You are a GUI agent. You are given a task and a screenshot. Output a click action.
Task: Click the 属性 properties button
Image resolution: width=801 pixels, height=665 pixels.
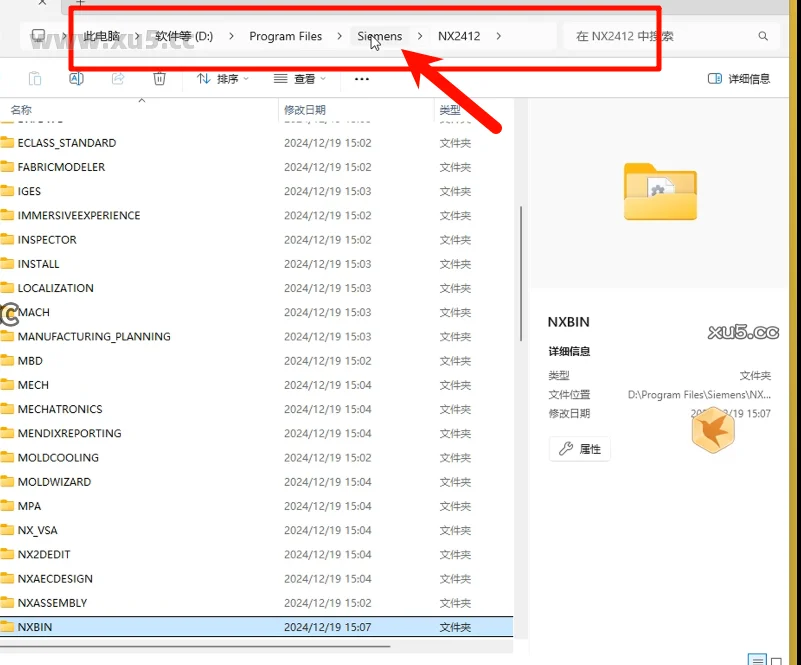(x=579, y=449)
